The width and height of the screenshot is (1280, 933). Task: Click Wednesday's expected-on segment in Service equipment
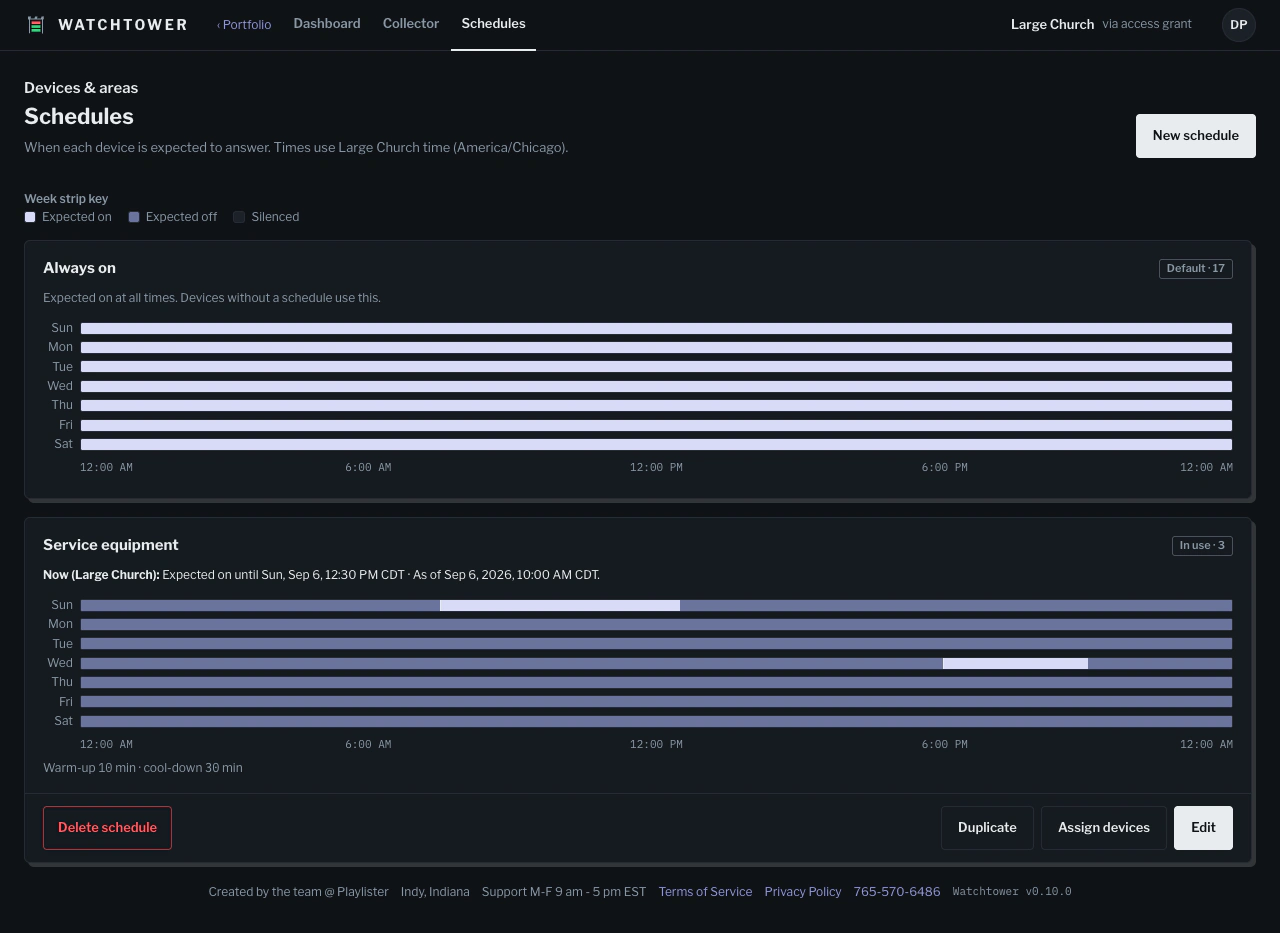(x=1015, y=663)
